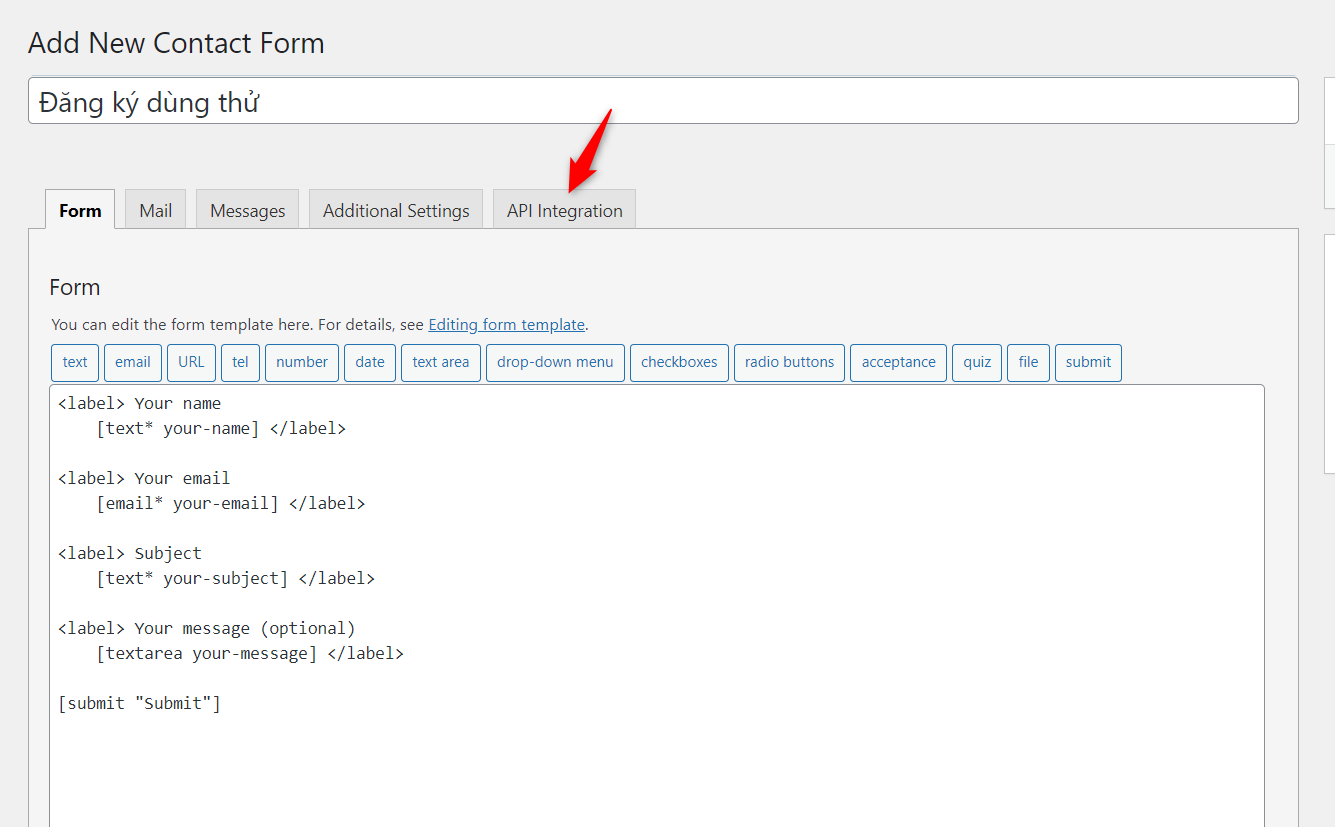Viewport: 1335px width, 827px height.
Task: Insert a date form-tag
Action: (x=369, y=362)
